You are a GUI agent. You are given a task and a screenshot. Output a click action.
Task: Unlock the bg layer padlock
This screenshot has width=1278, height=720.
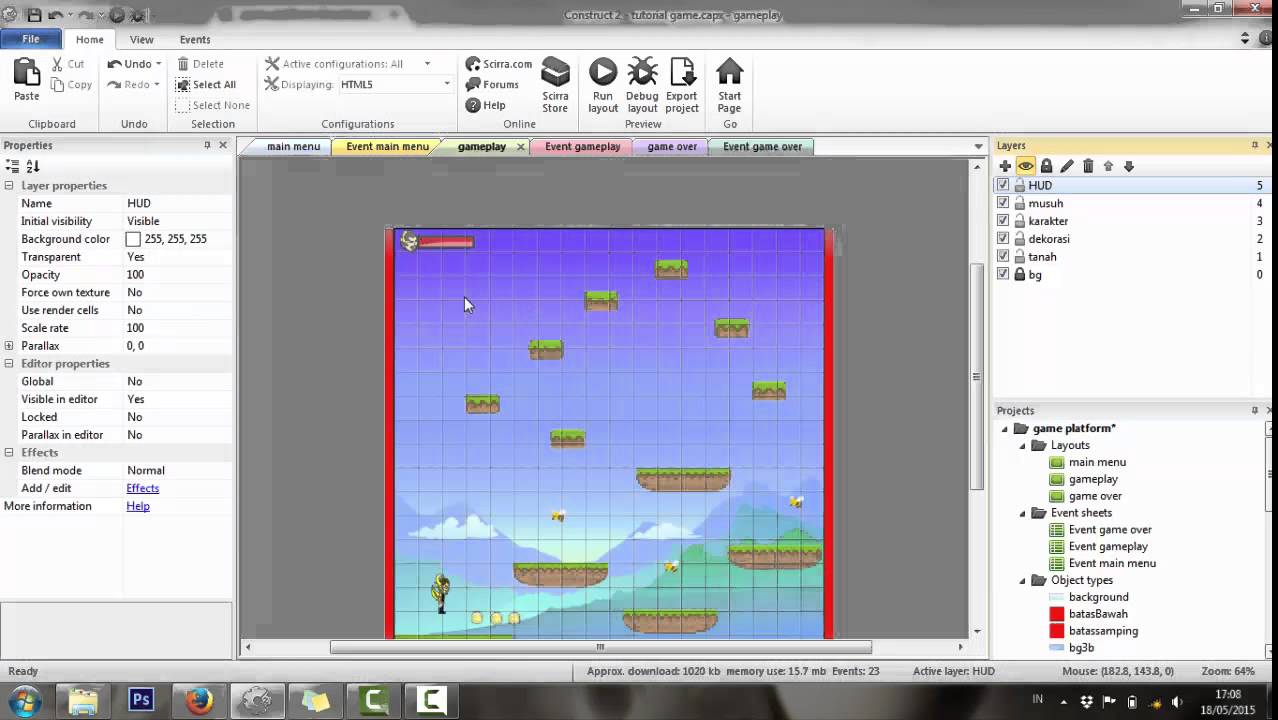coord(1020,275)
